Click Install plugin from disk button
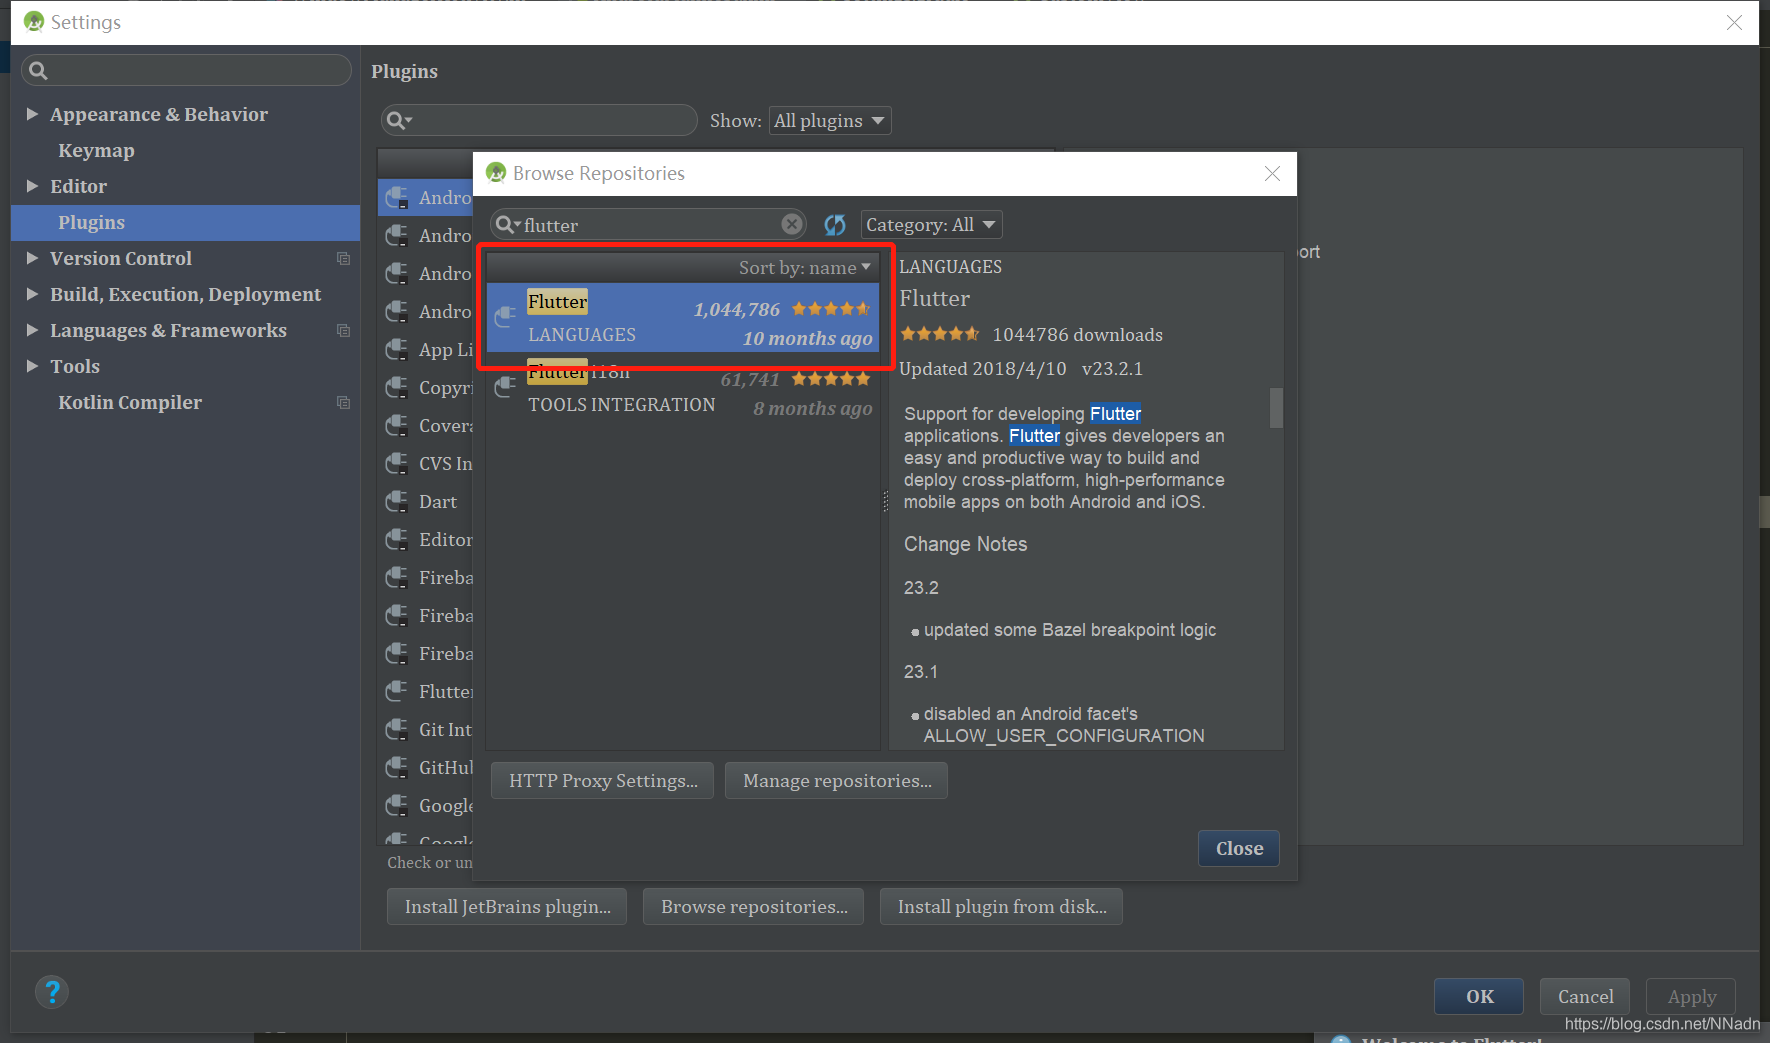The width and height of the screenshot is (1770, 1043). pos(1001,907)
